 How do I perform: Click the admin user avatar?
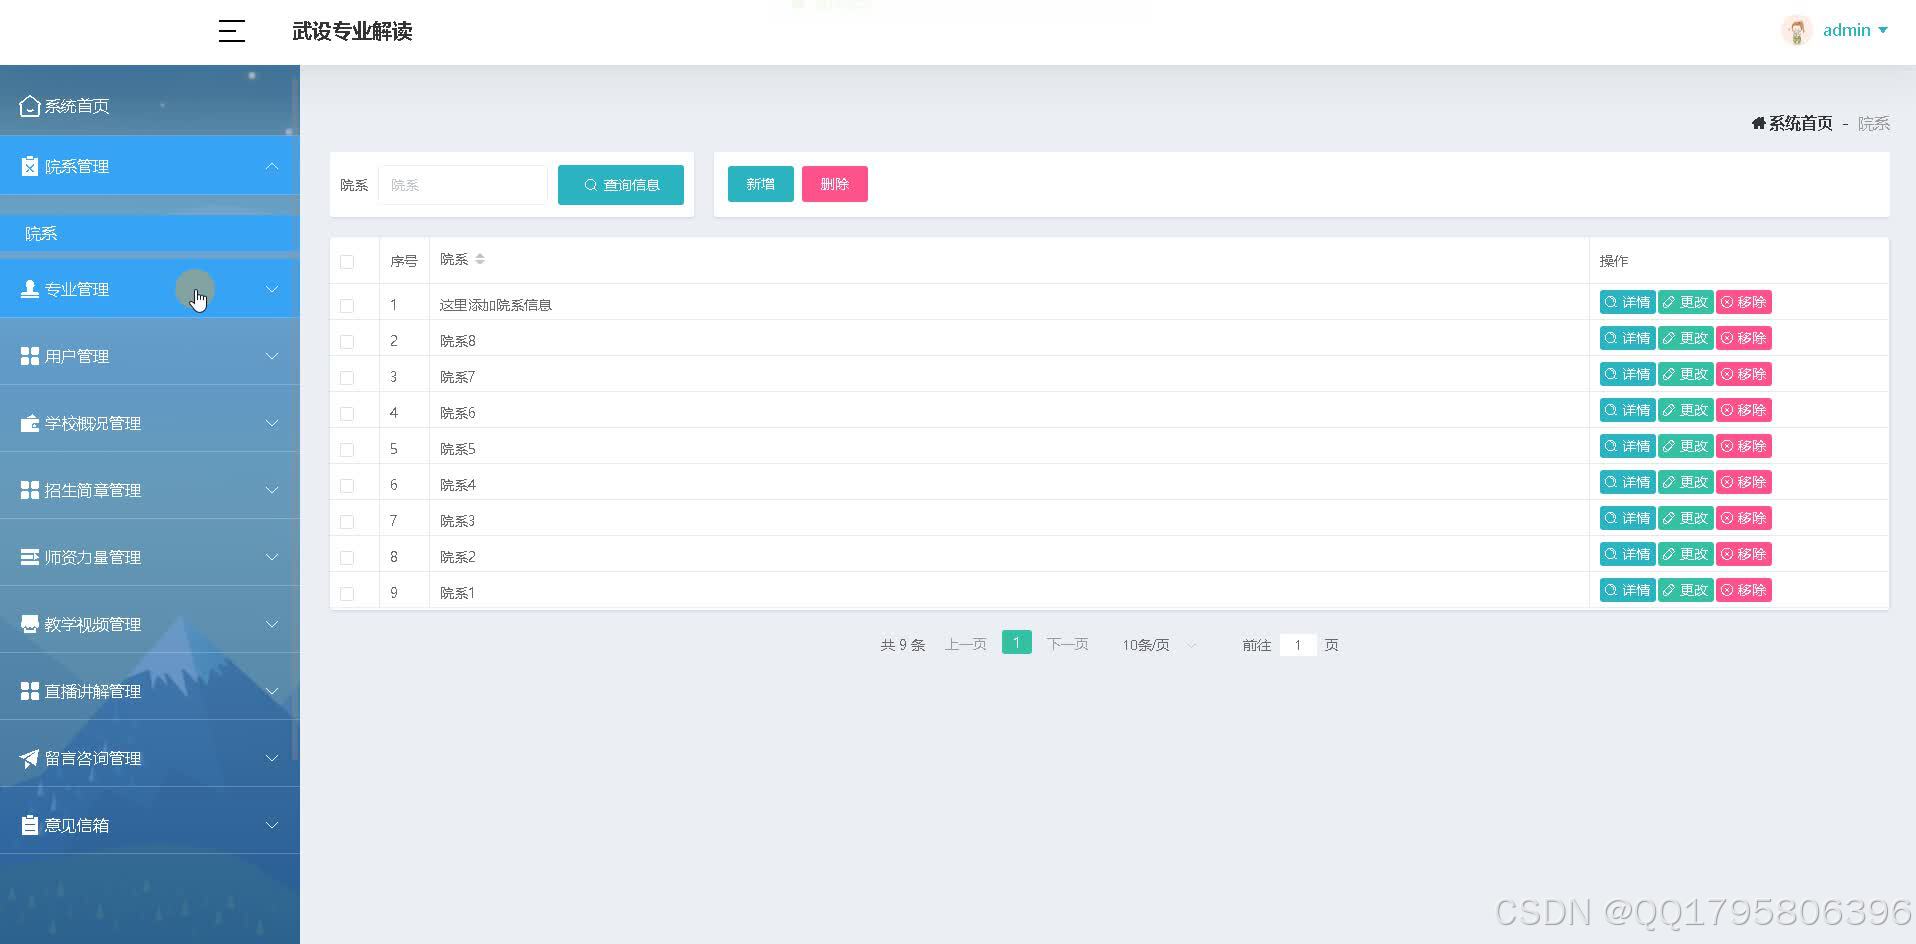[1796, 30]
